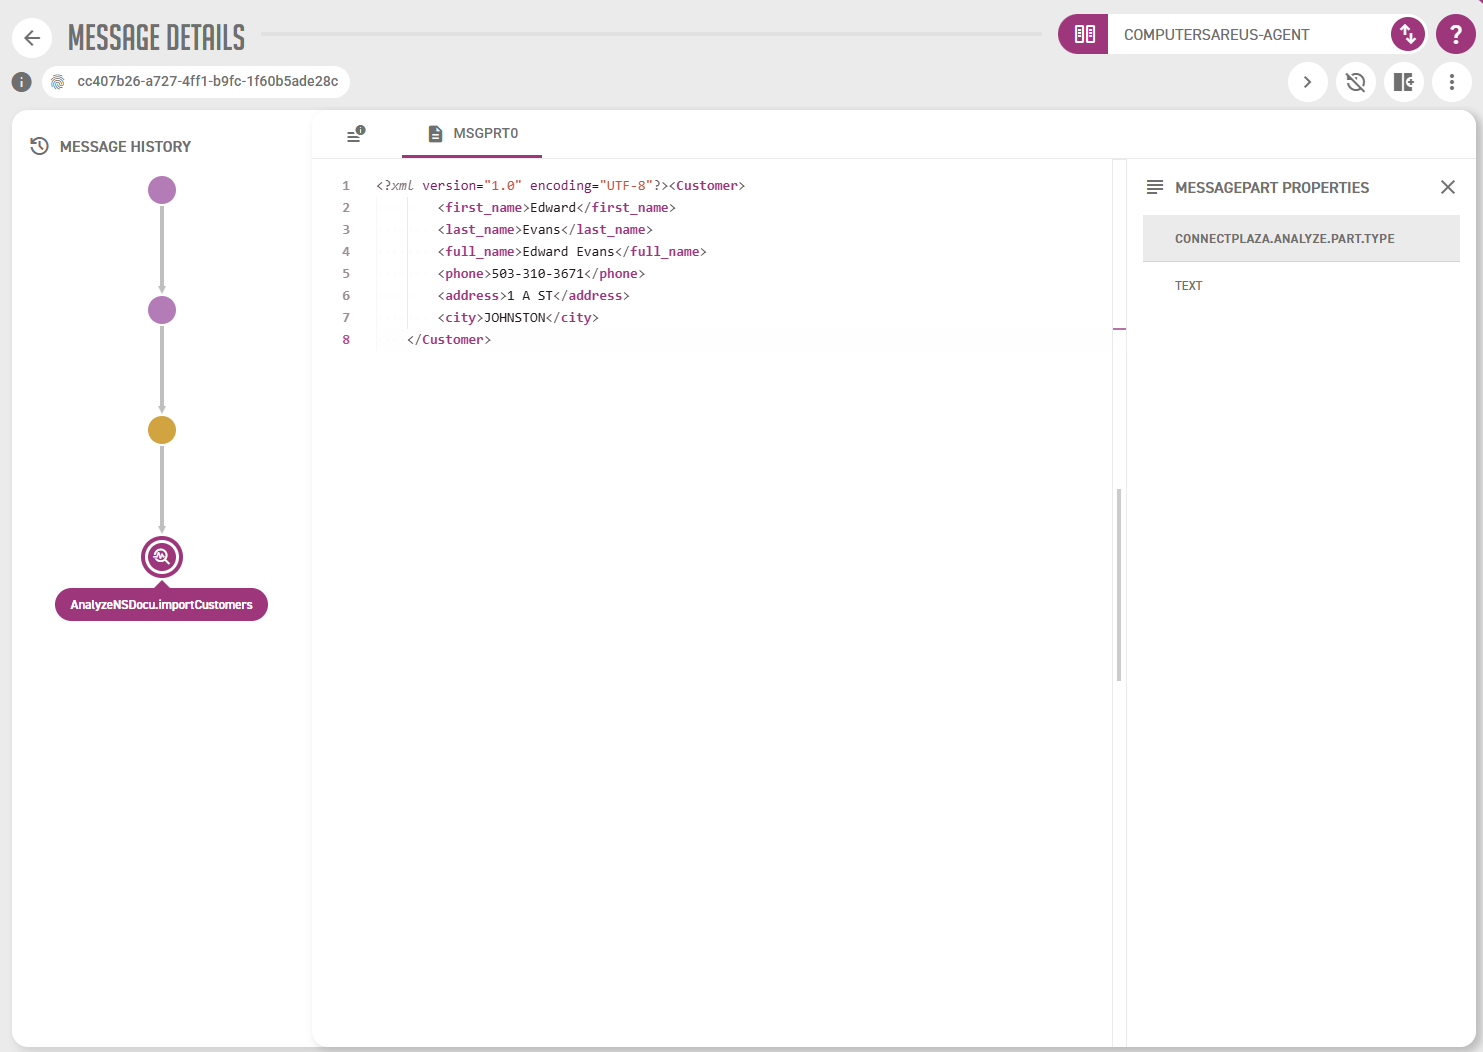Image resolution: width=1483 pixels, height=1052 pixels.
Task: Click the Message History clock icon
Action: coord(39,146)
